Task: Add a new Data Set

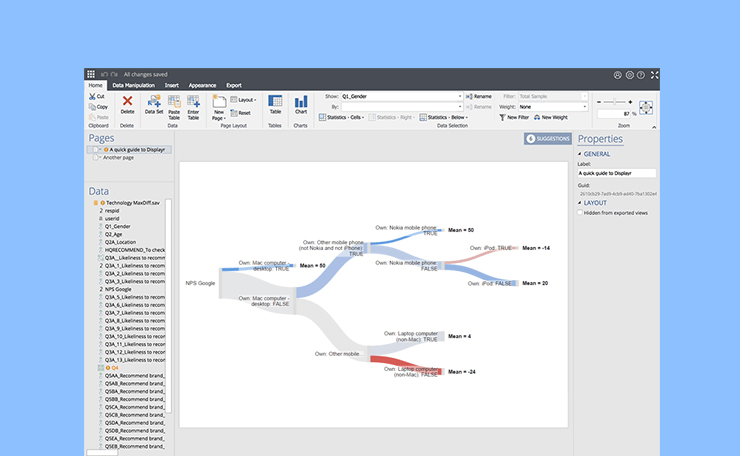Action: click(x=154, y=102)
